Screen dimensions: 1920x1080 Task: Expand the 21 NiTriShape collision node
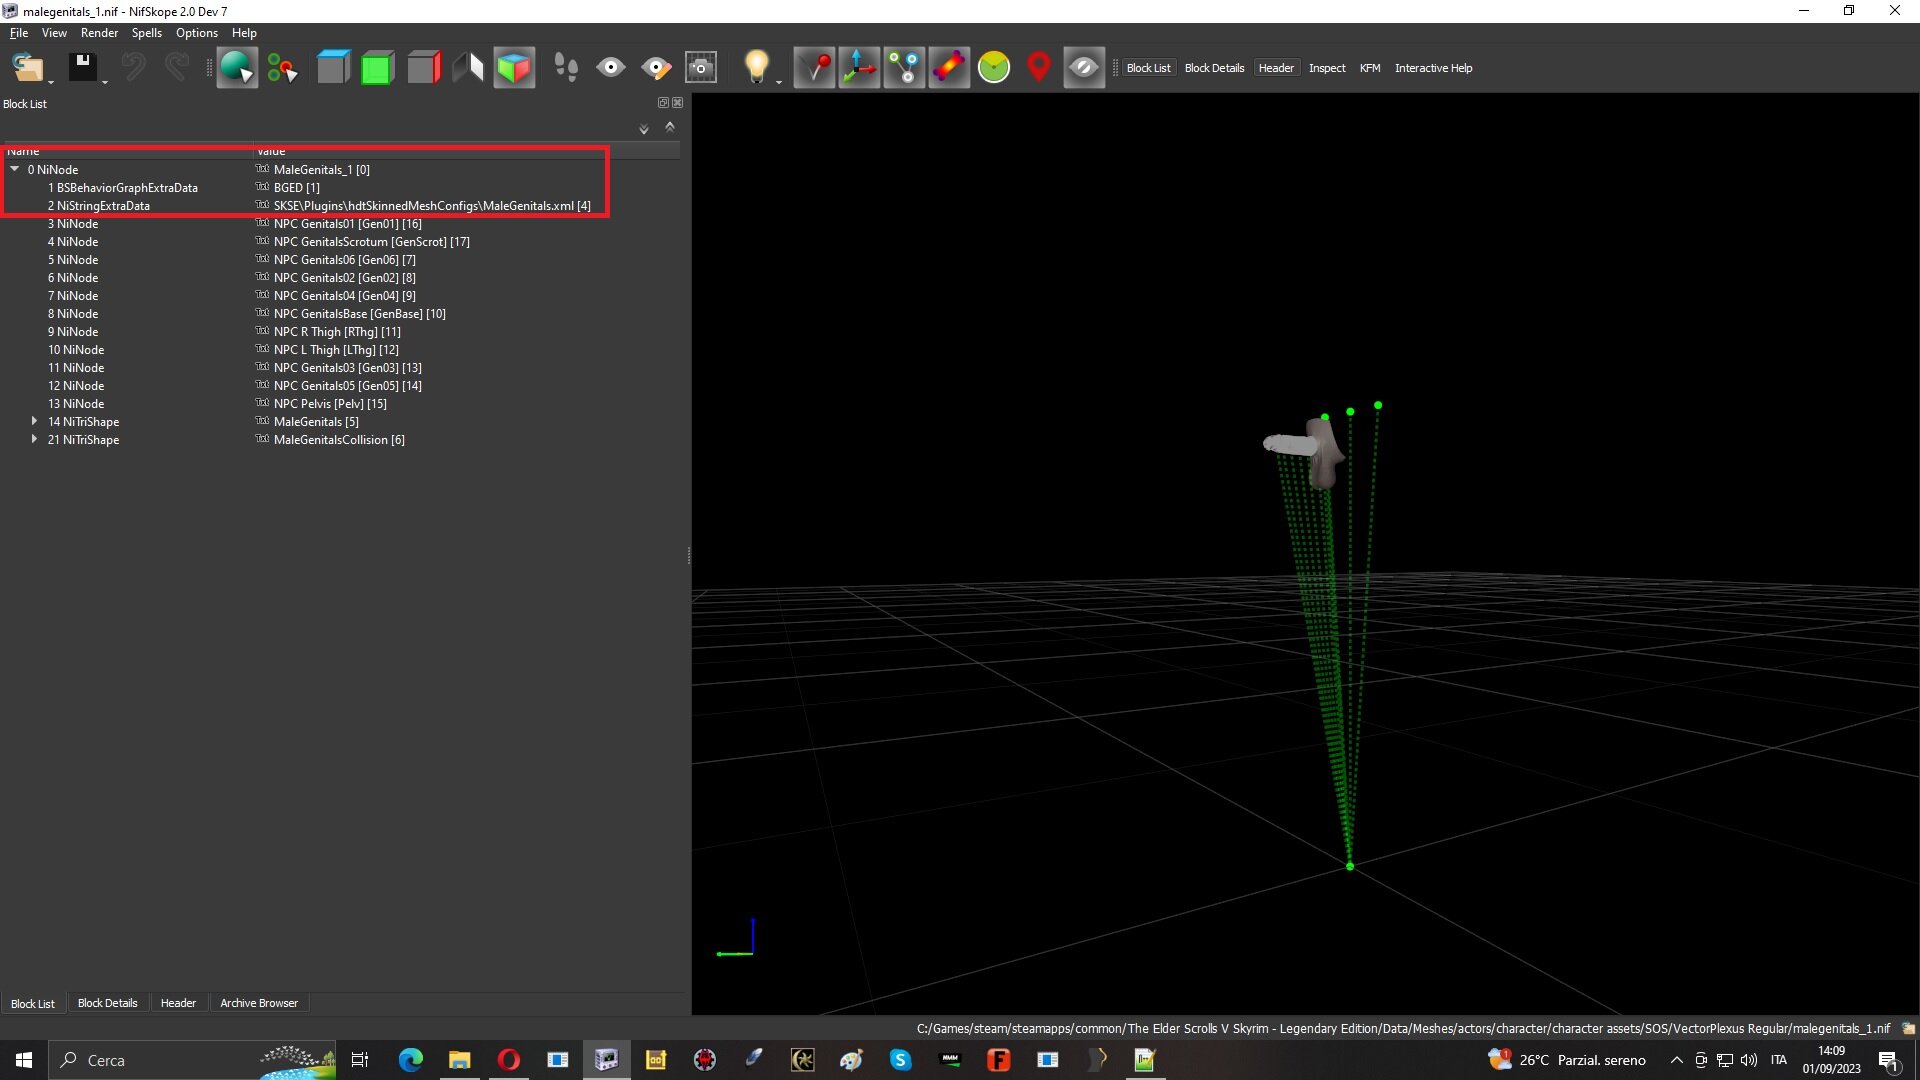[x=35, y=439]
